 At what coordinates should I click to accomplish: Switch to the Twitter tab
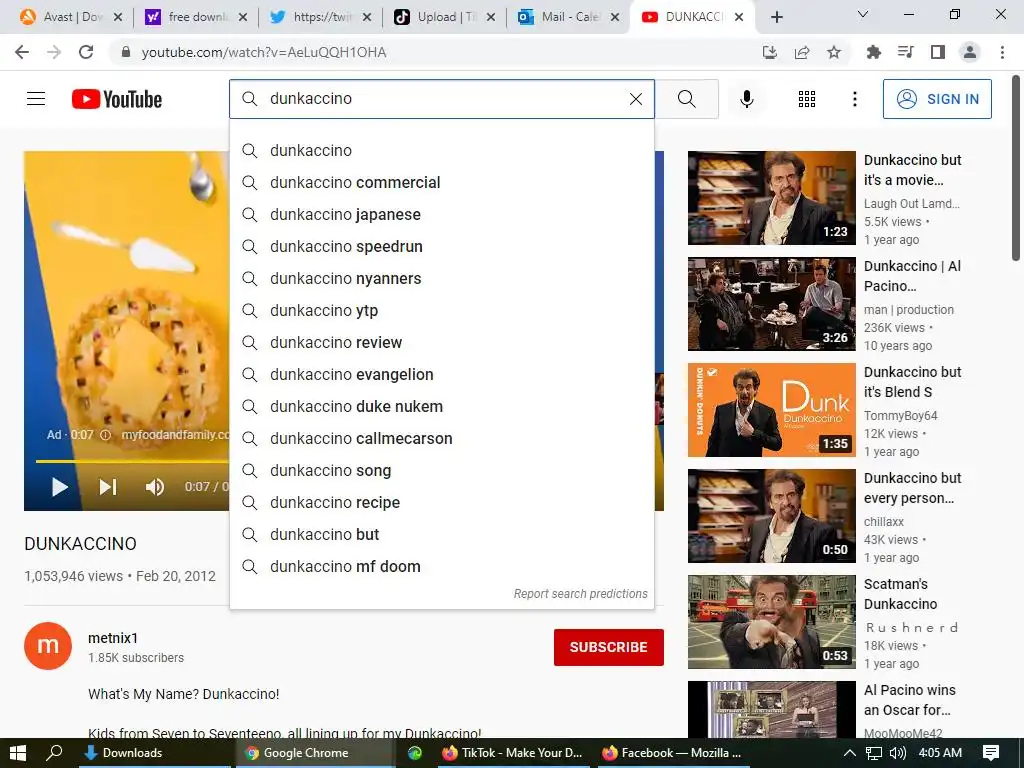(320, 17)
